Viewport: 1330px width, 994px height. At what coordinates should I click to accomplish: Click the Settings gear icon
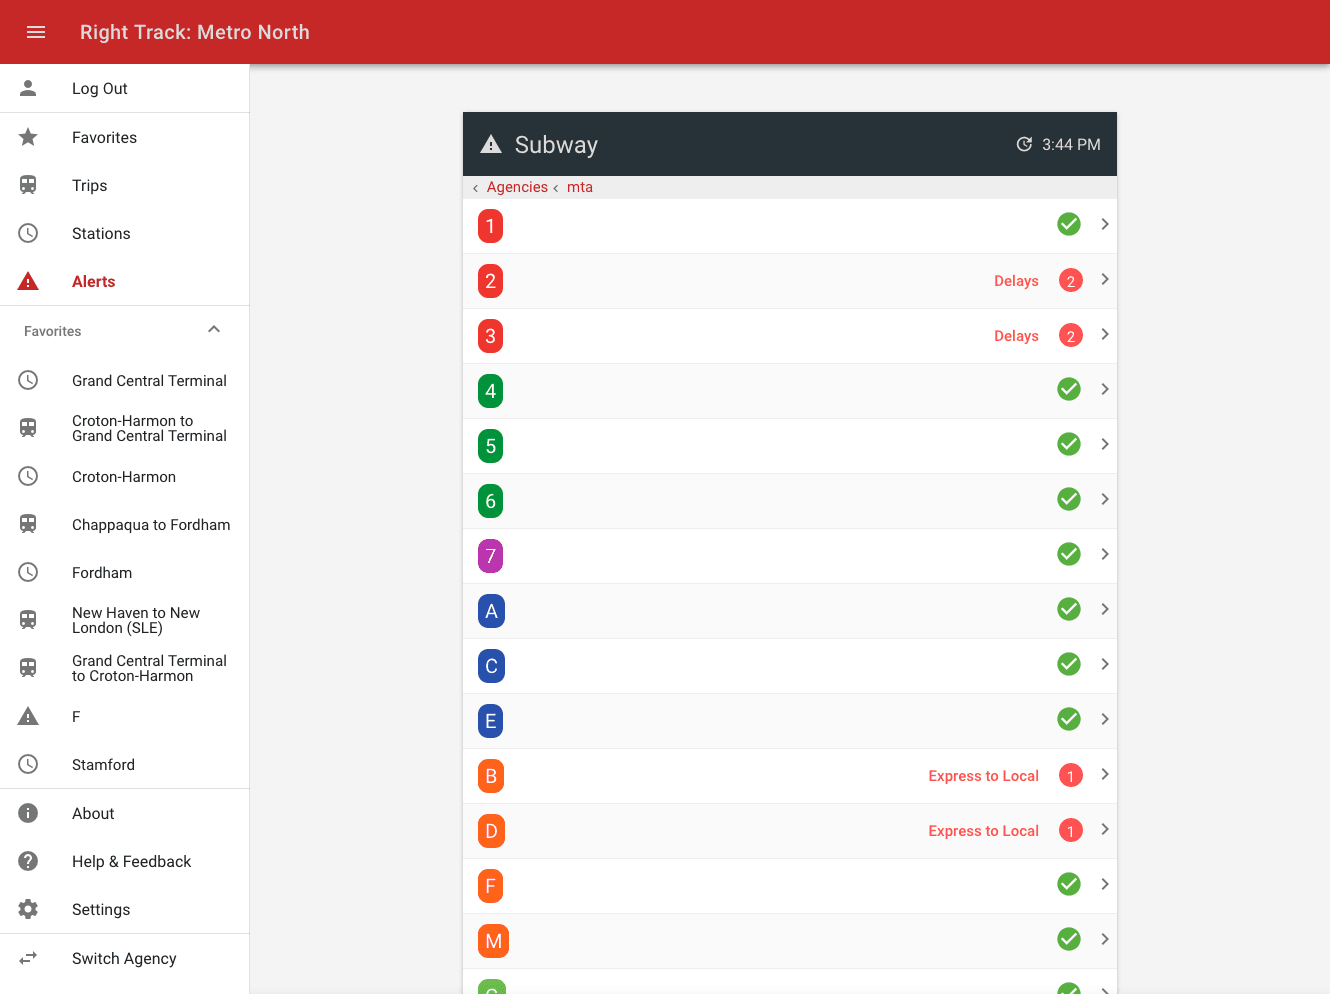(x=28, y=909)
